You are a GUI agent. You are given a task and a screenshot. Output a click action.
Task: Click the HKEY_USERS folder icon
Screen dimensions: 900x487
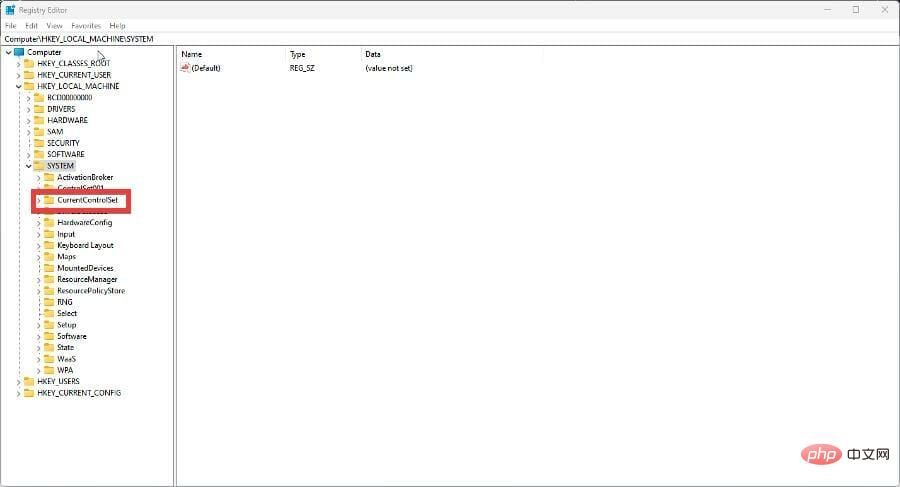point(29,381)
